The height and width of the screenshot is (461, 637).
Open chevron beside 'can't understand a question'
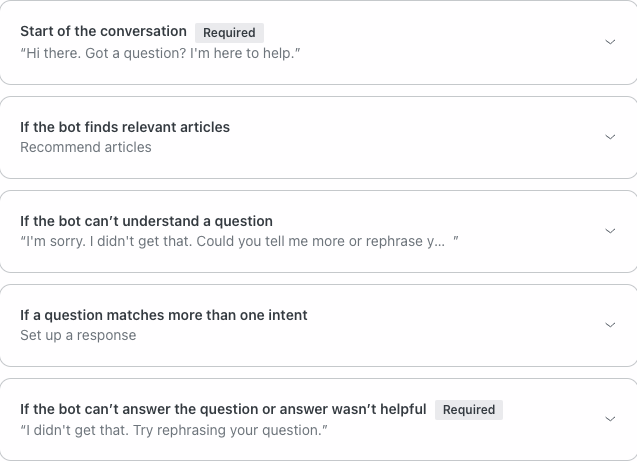[x=610, y=231]
